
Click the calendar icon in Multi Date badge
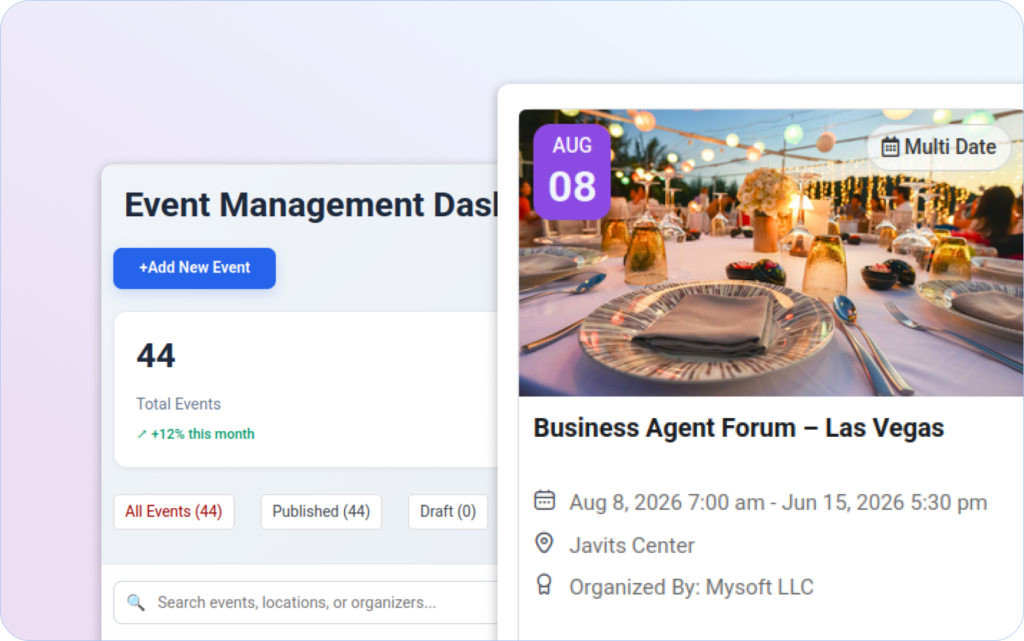tap(890, 147)
